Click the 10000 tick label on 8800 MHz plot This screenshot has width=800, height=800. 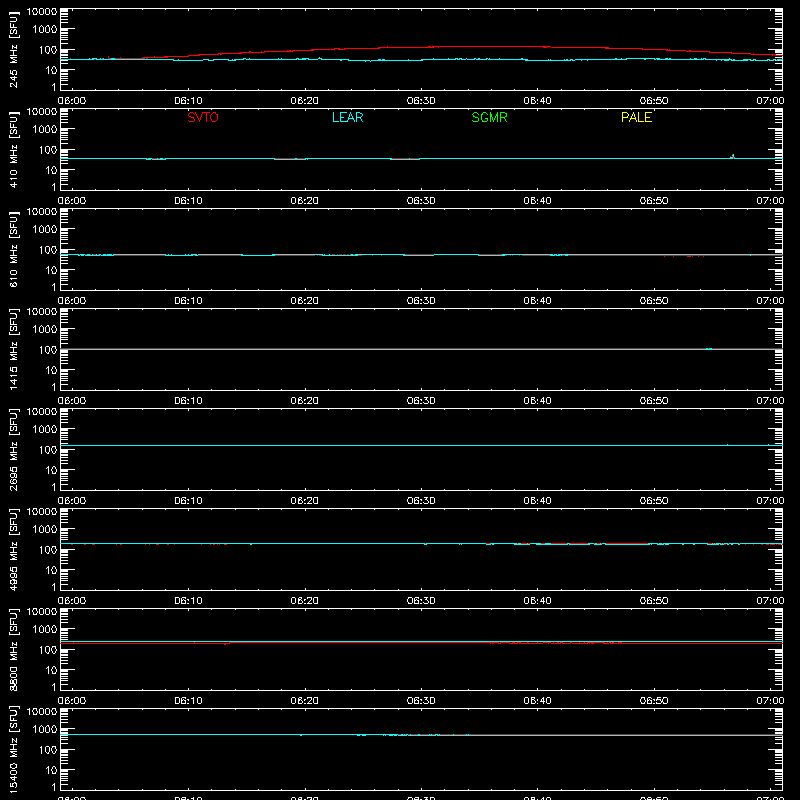[42, 612]
